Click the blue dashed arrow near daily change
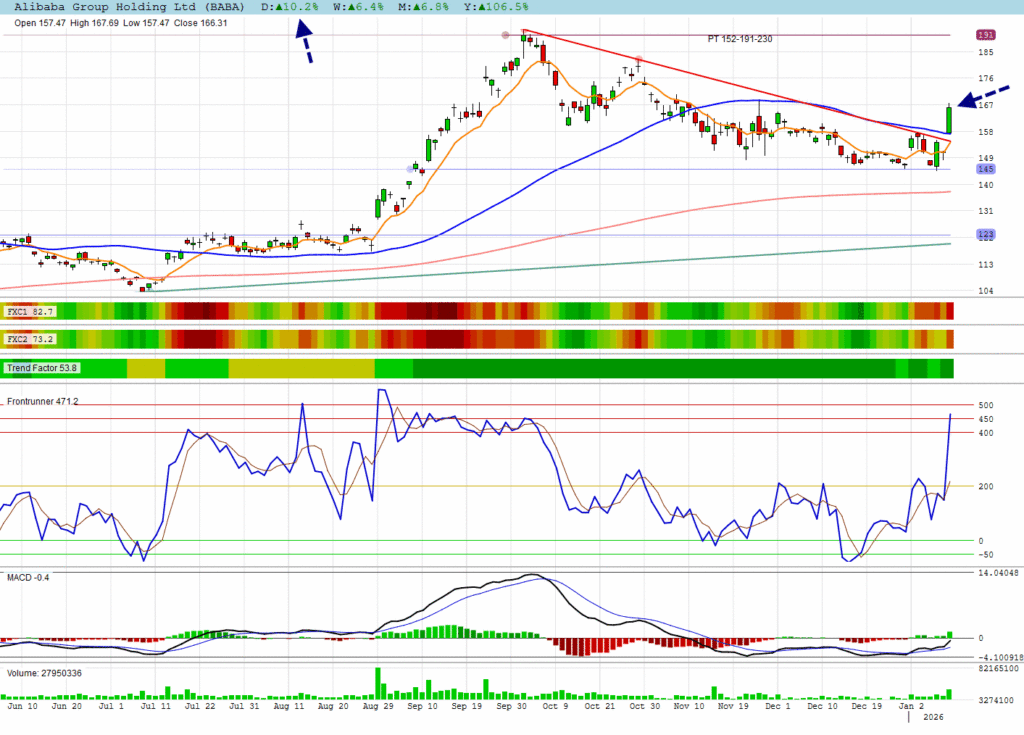The image size is (1024, 735). (x=304, y=46)
